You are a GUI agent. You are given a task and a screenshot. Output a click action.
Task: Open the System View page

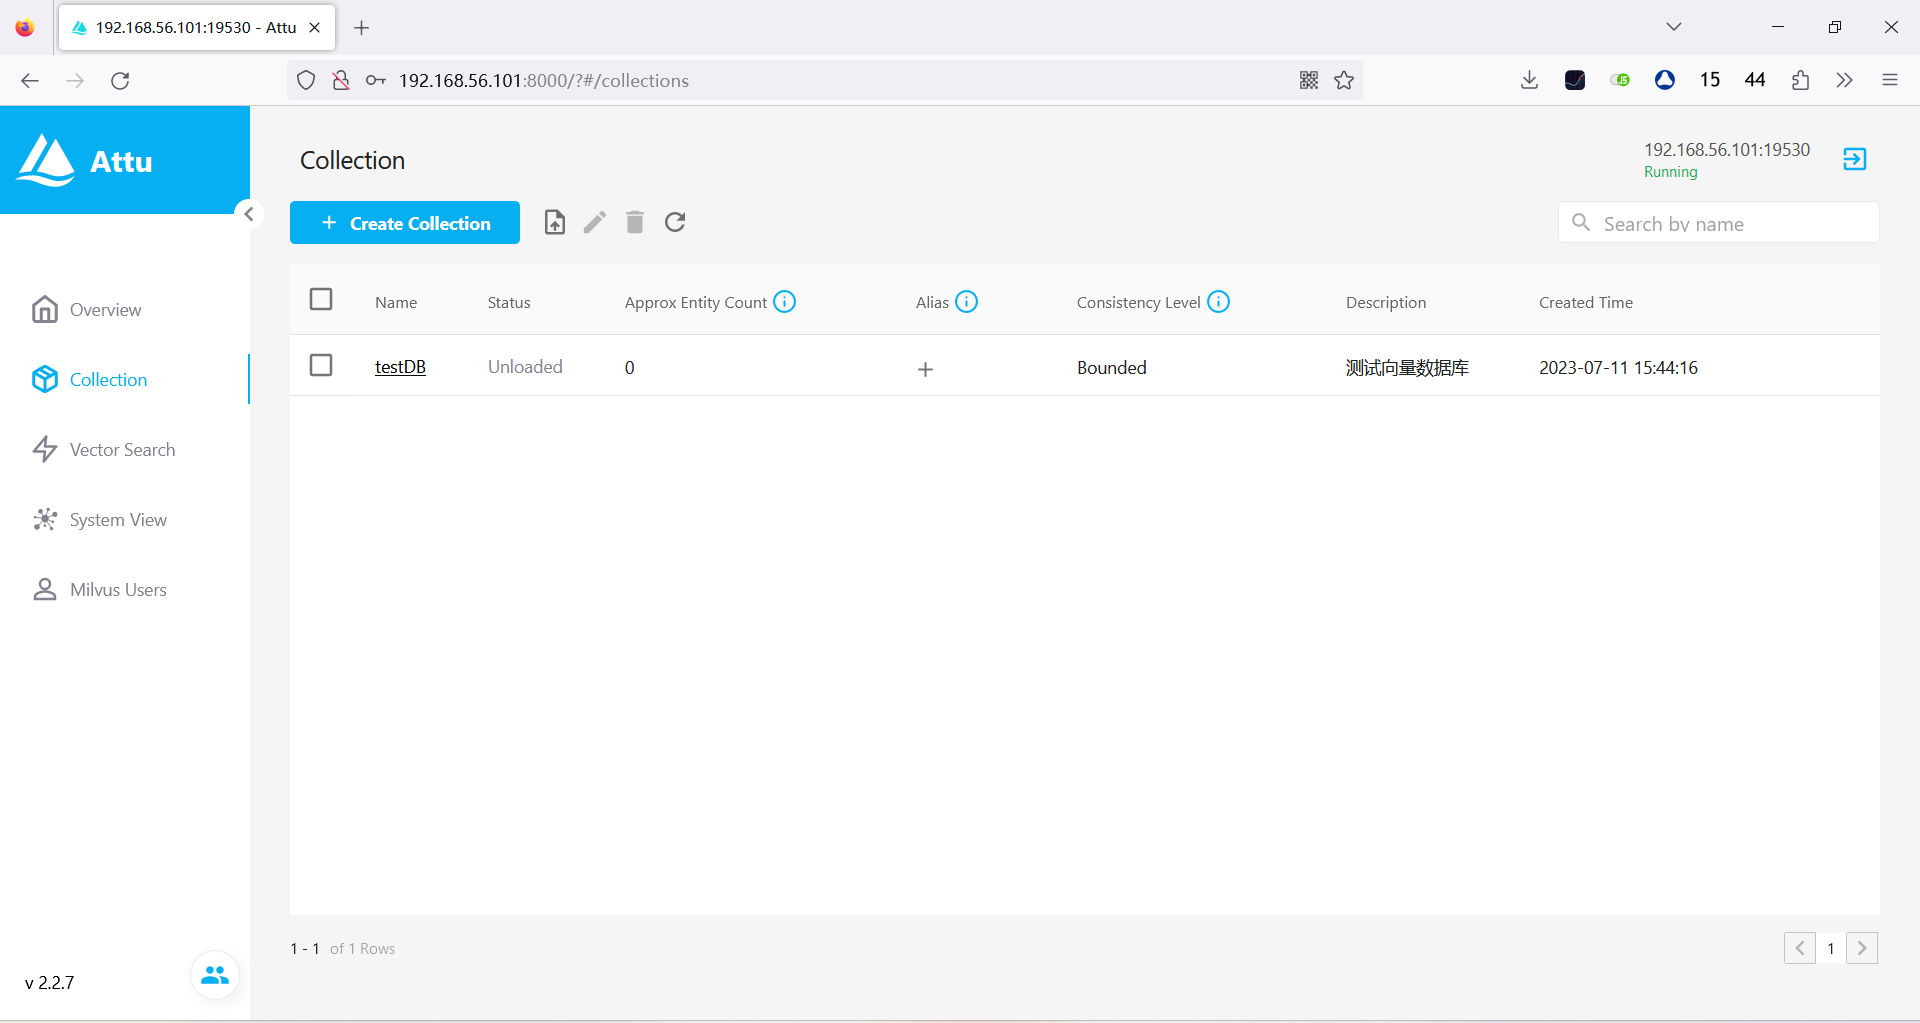pos(100,520)
